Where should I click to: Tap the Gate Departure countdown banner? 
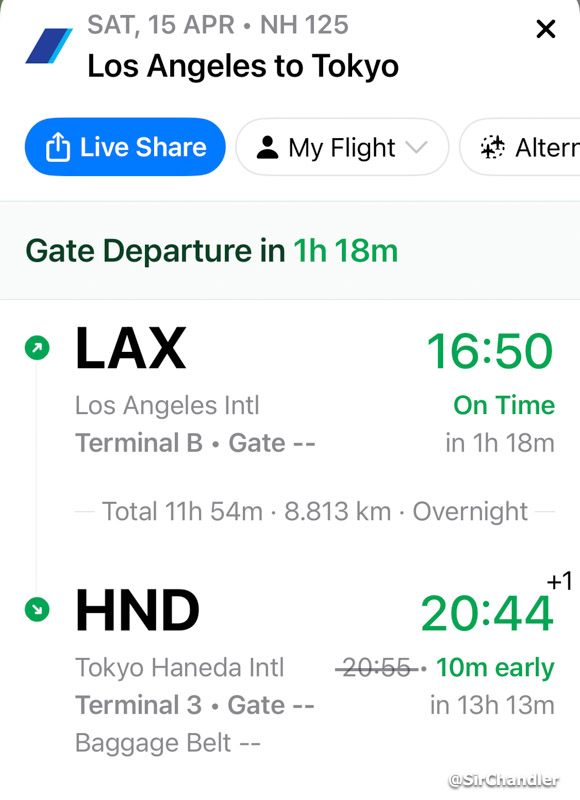(290, 251)
